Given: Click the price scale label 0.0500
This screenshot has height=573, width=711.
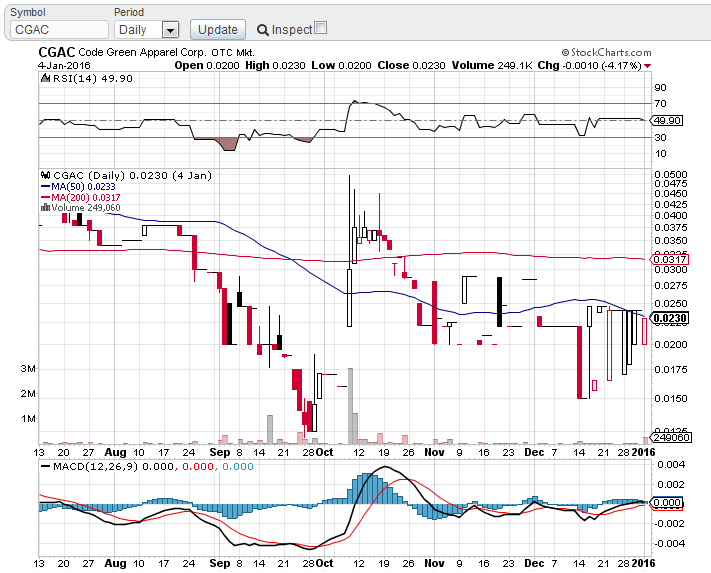Looking at the screenshot, I should click(671, 175).
